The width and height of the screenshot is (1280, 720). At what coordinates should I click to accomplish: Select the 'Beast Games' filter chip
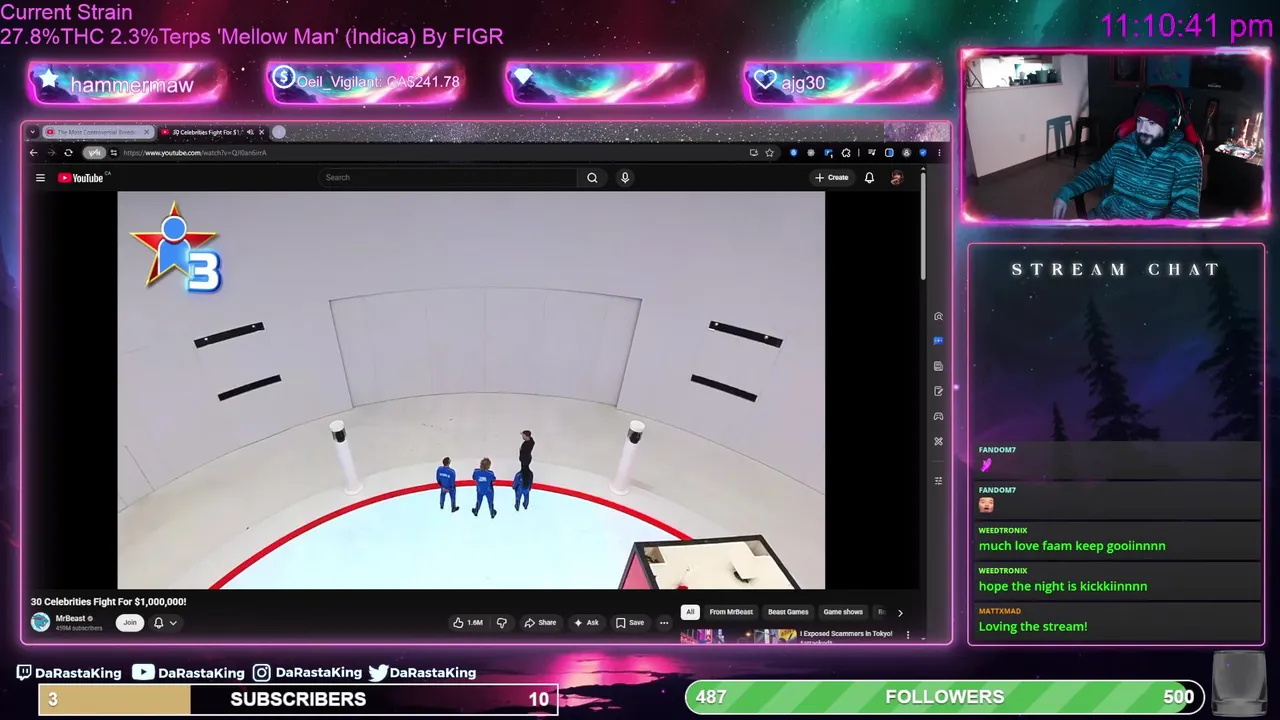(x=788, y=612)
